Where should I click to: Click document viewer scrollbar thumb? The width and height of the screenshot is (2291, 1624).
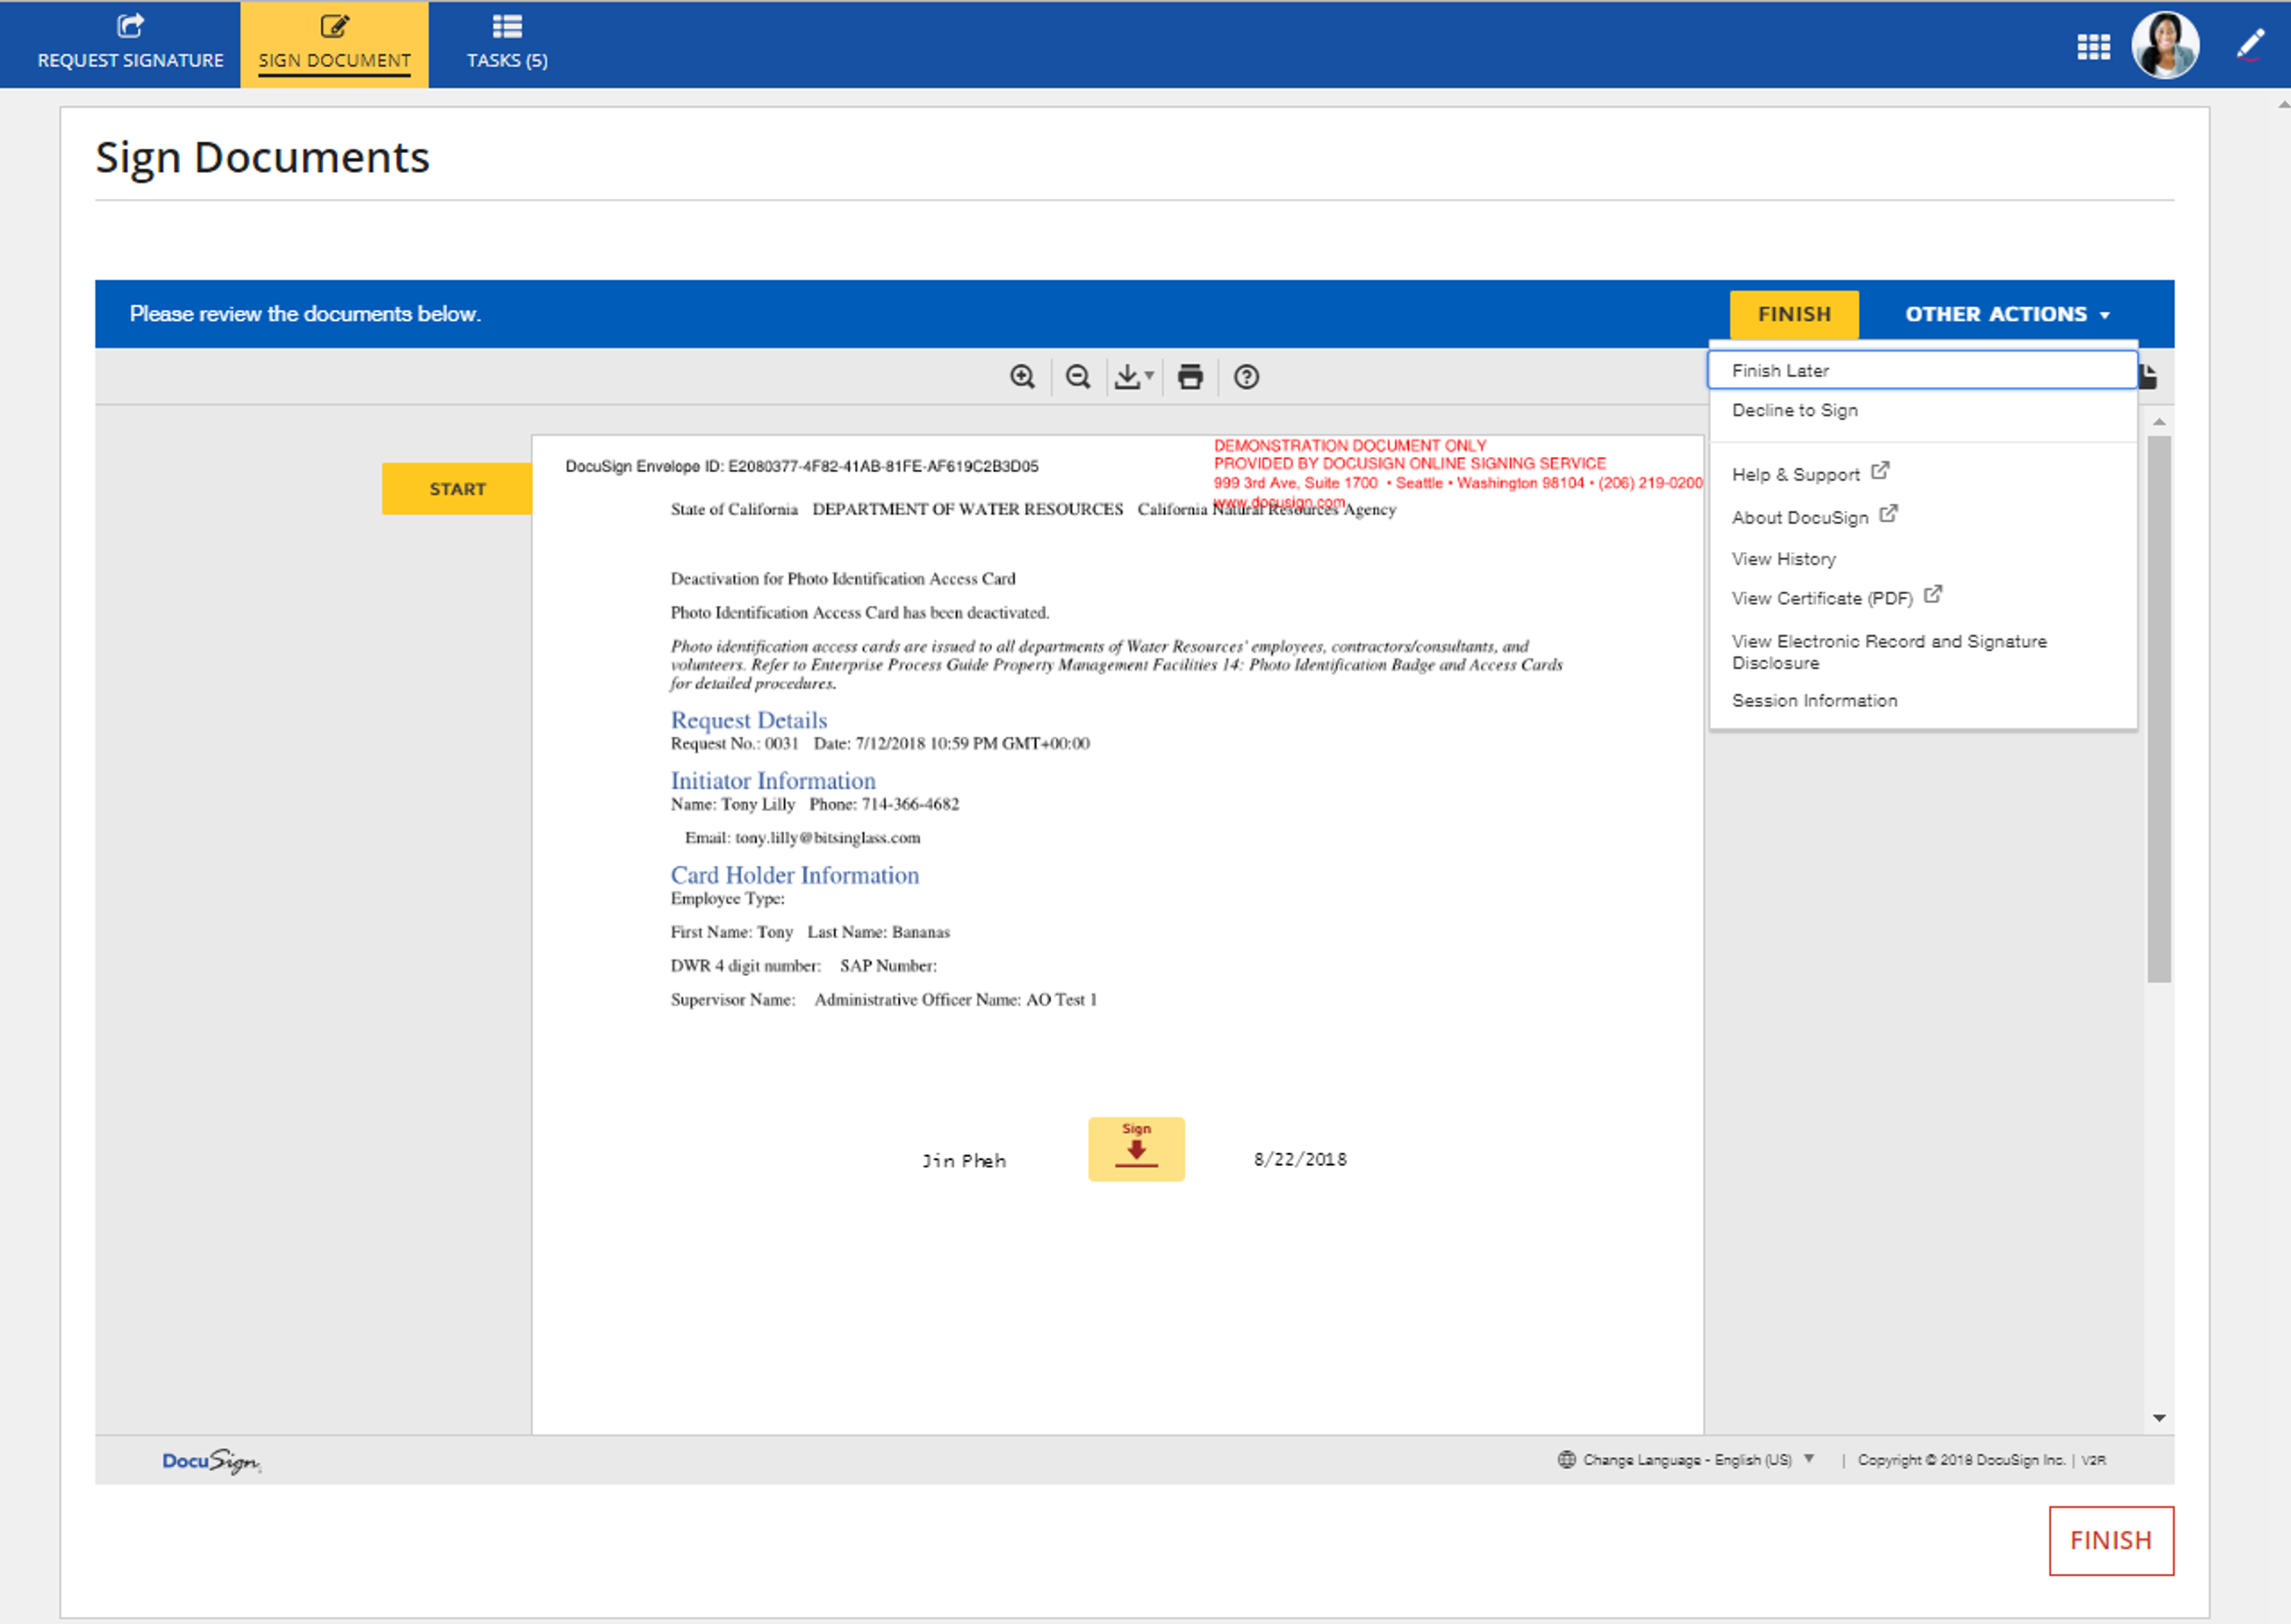pyautogui.click(x=2159, y=709)
